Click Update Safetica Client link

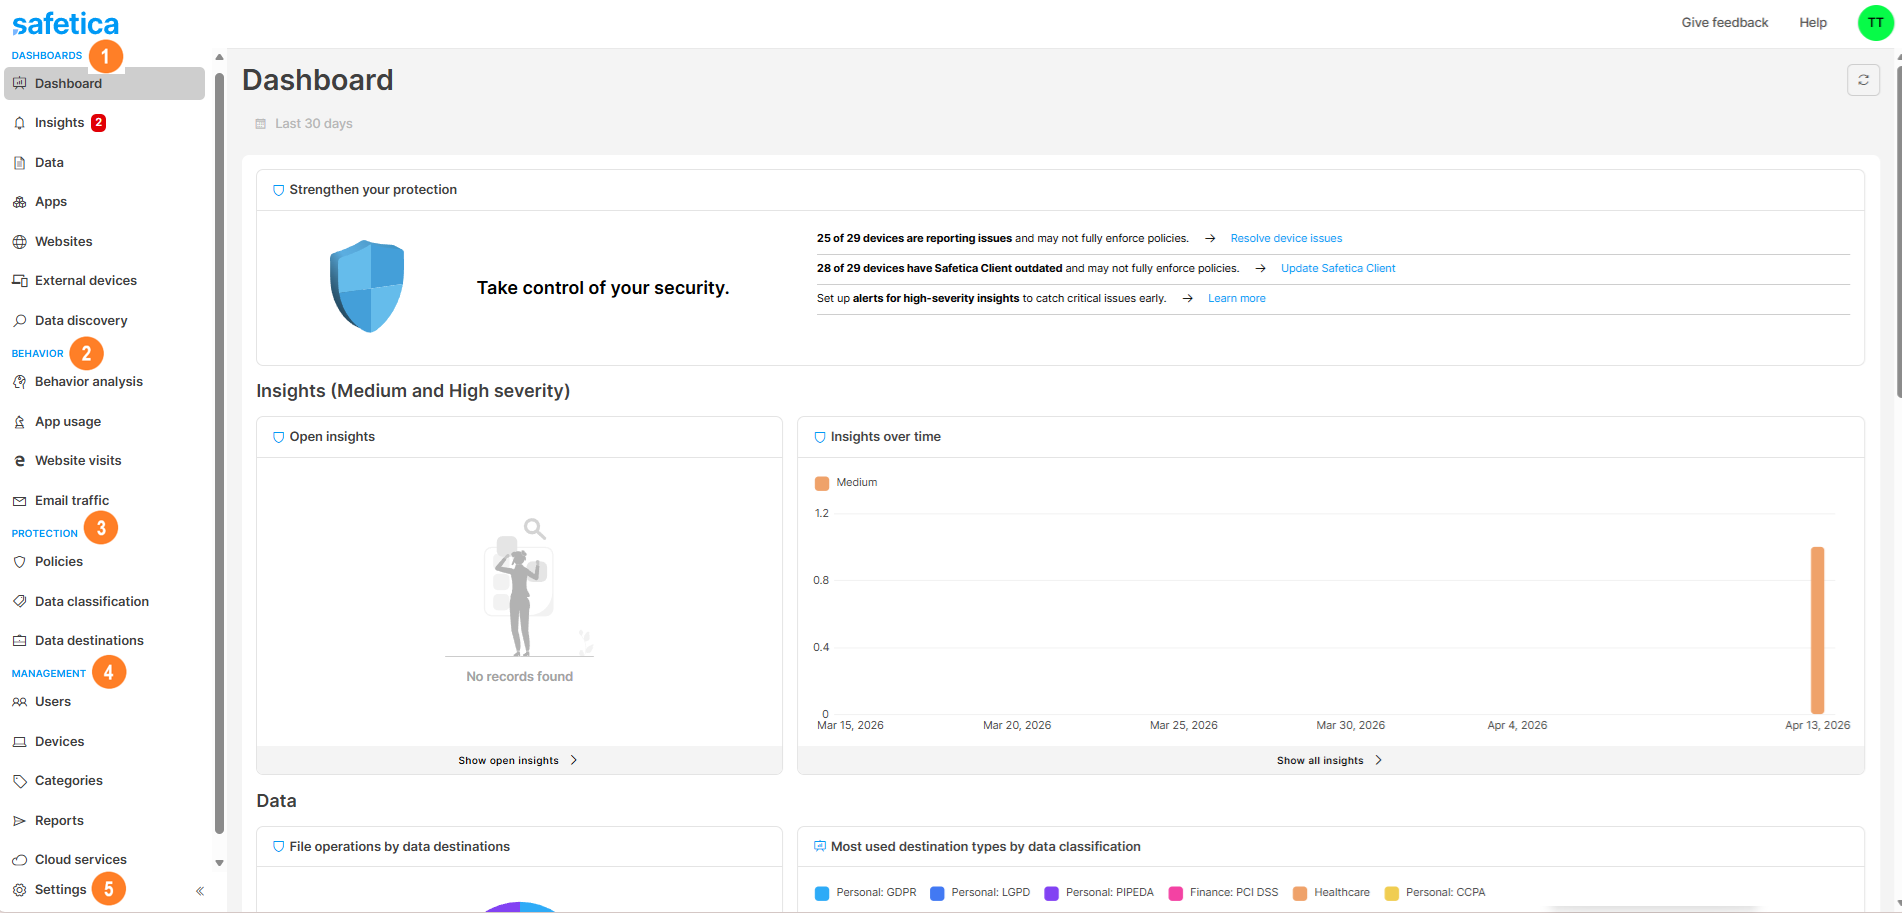tap(1337, 269)
